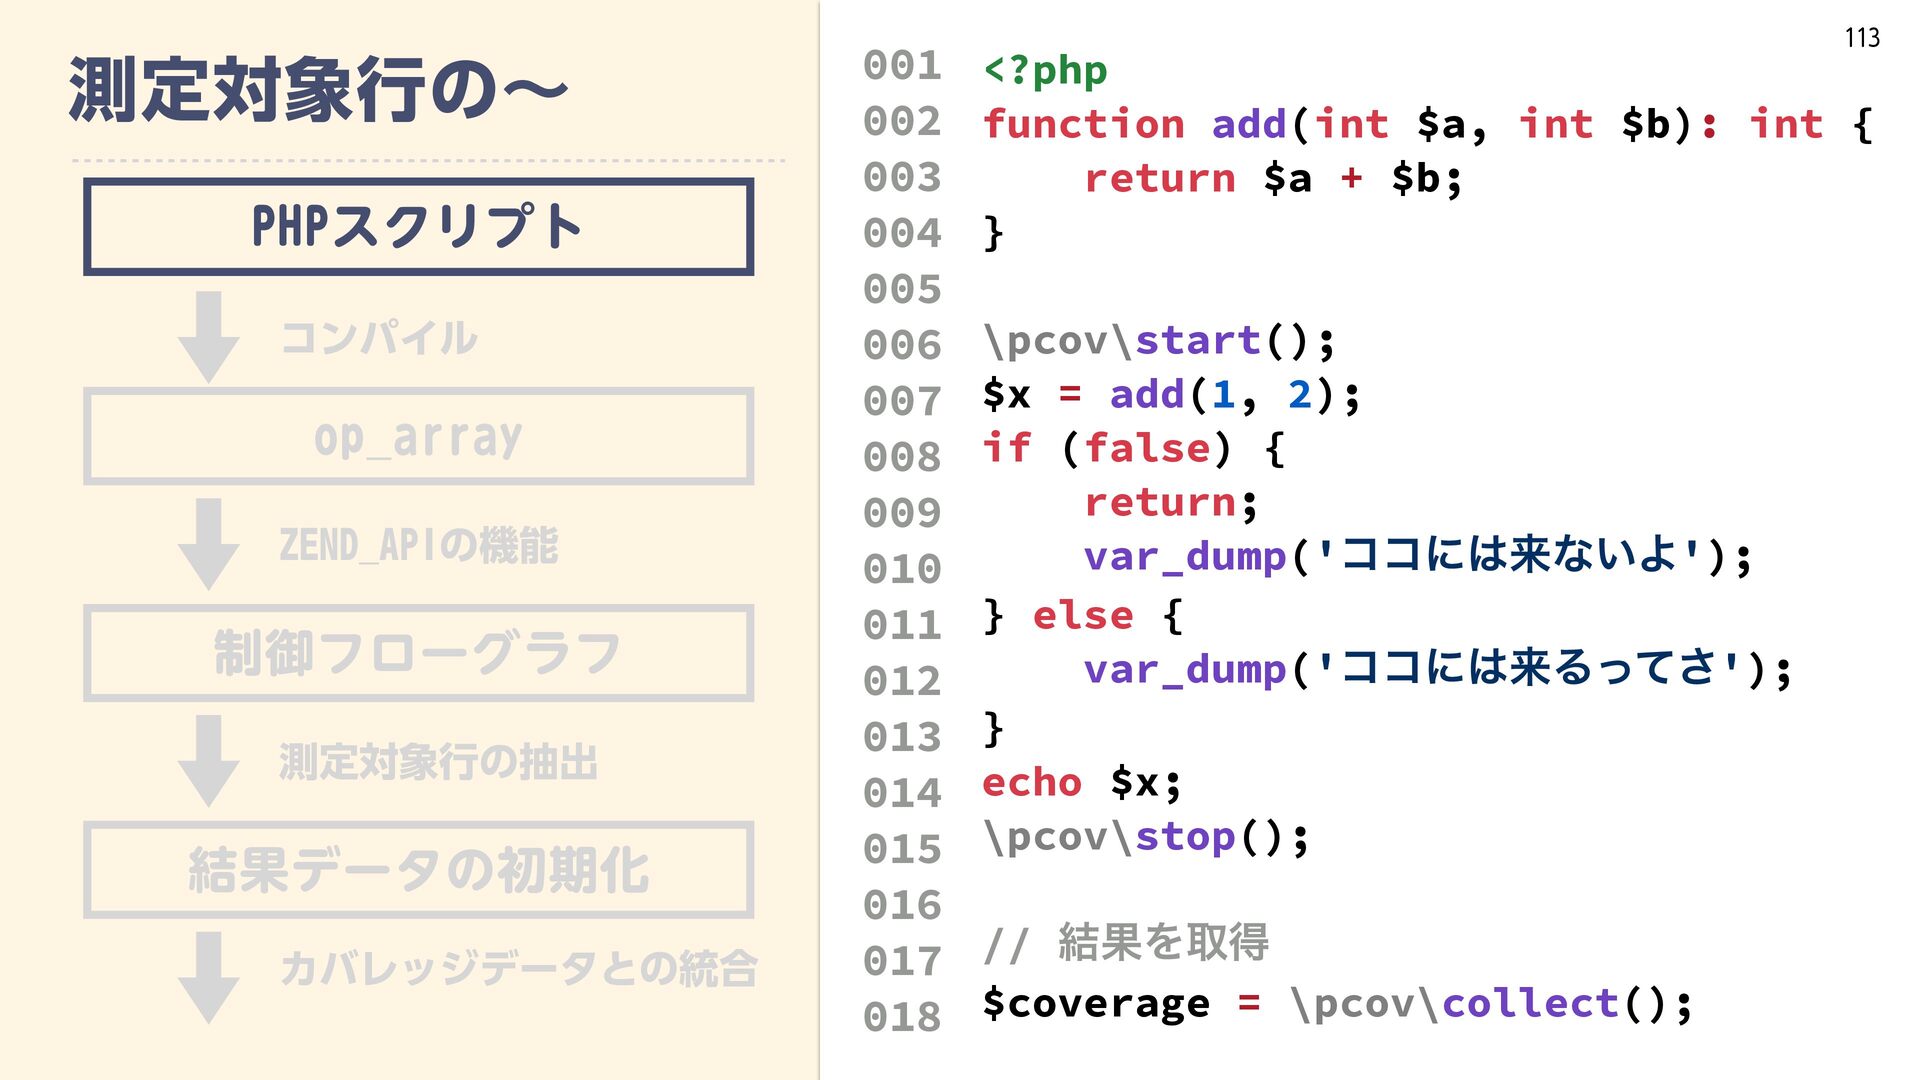Select the 制御フローグラフ box
Screen dimensions: 1920x1080
point(418,653)
